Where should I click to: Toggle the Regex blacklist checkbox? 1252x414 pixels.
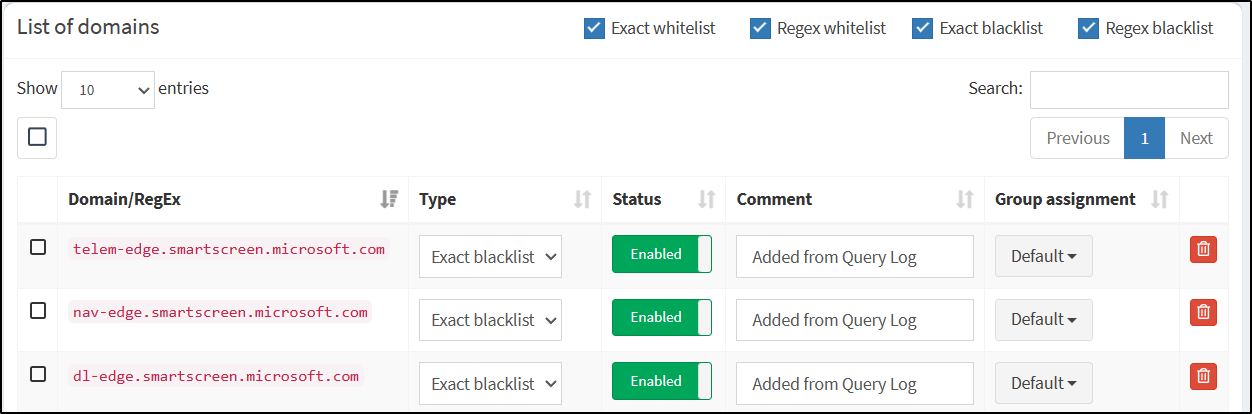(x=1088, y=28)
